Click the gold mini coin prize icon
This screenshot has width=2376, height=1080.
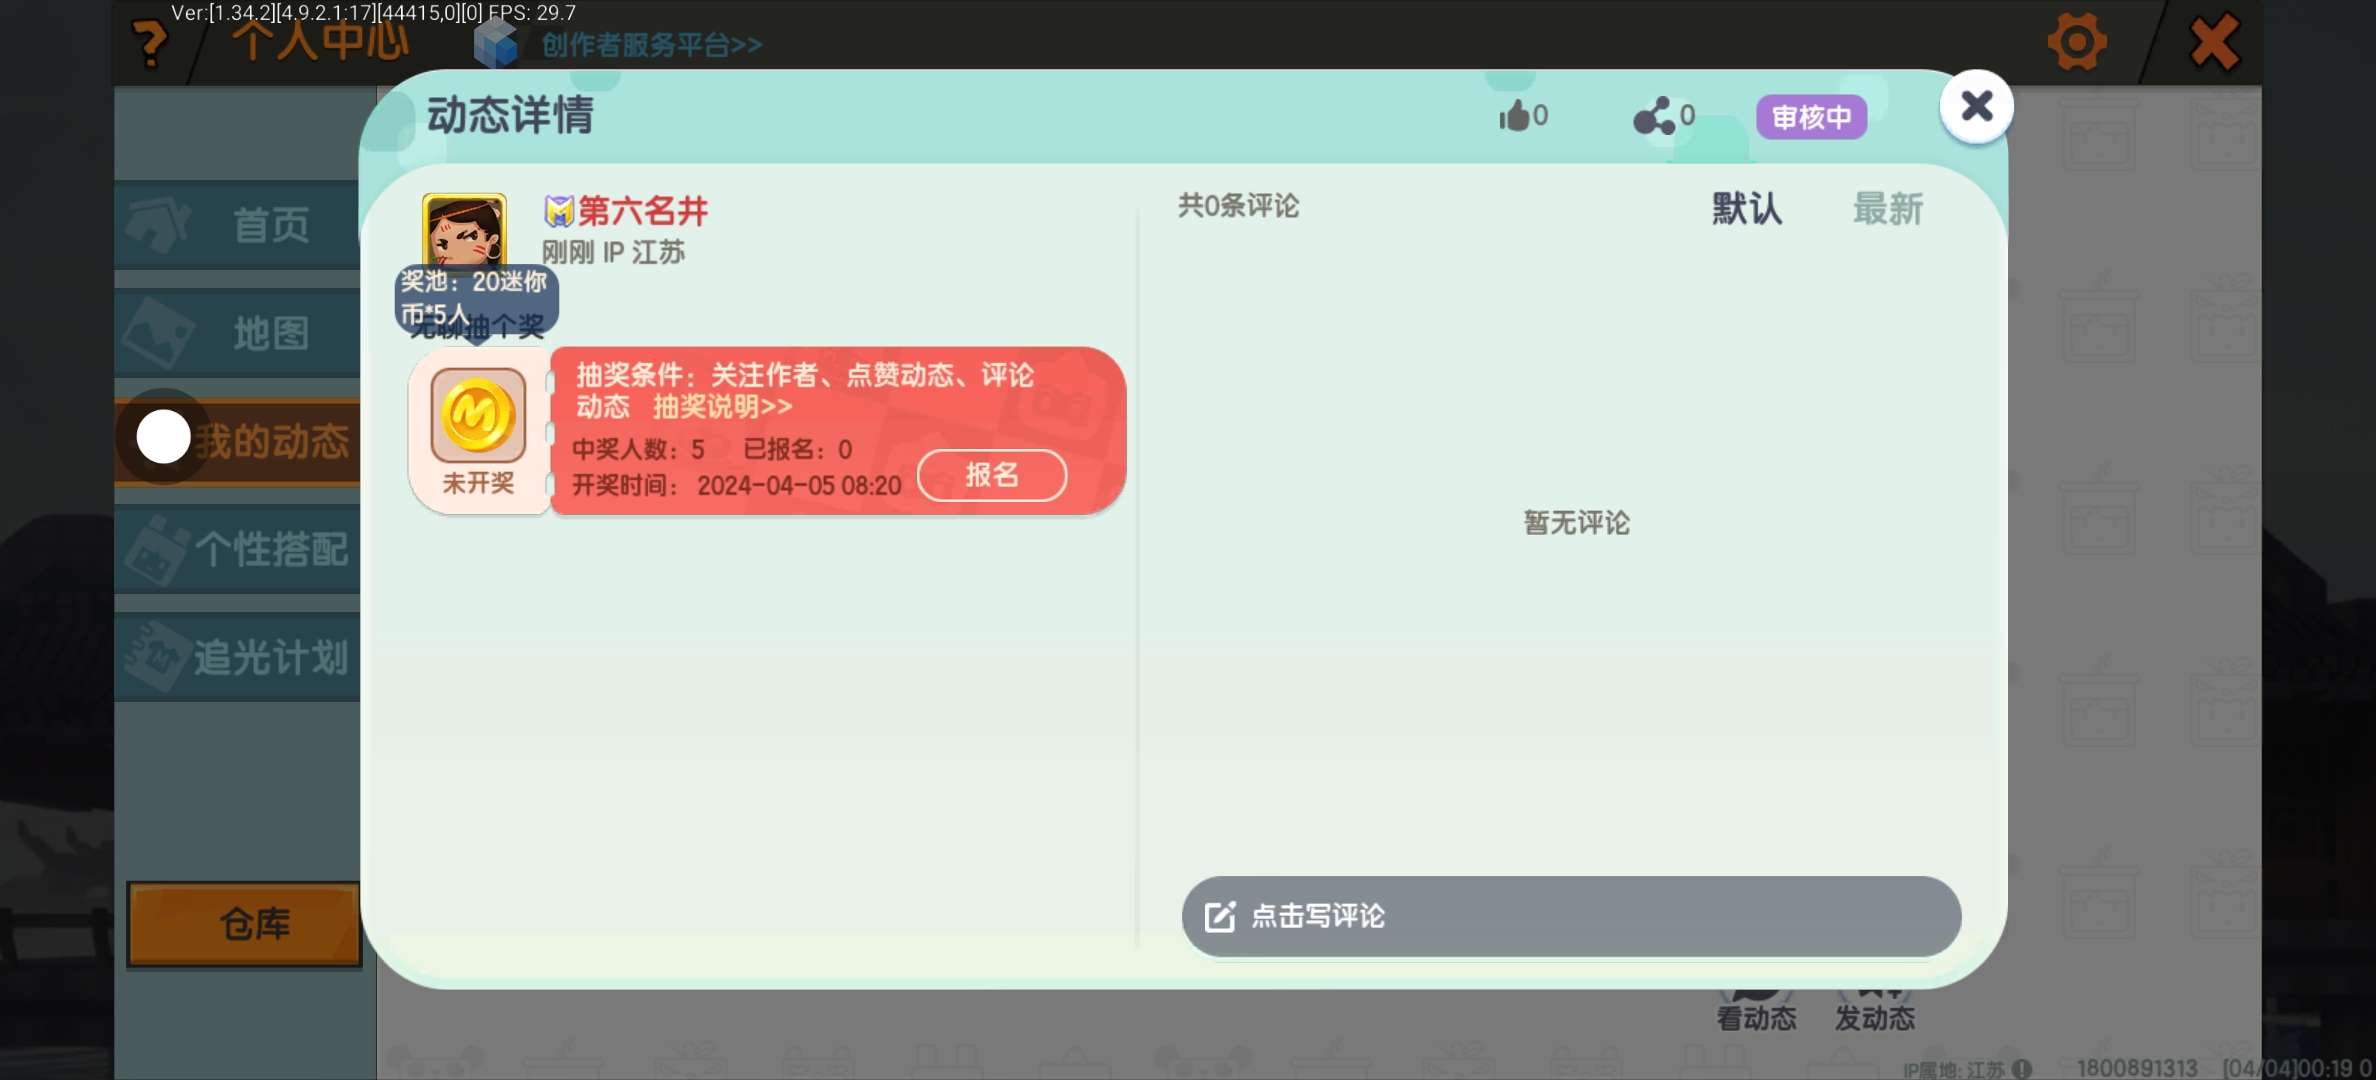coord(478,415)
